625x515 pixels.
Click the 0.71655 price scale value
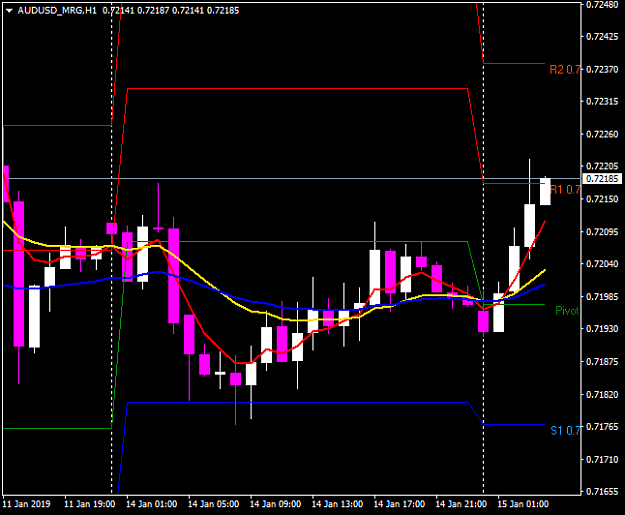(x=602, y=491)
